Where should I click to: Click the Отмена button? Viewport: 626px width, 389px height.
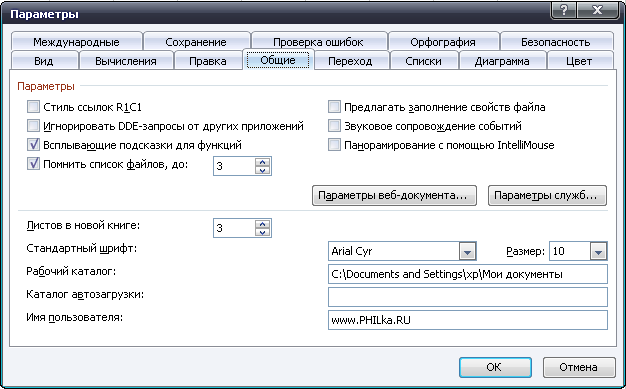point(578,367)
